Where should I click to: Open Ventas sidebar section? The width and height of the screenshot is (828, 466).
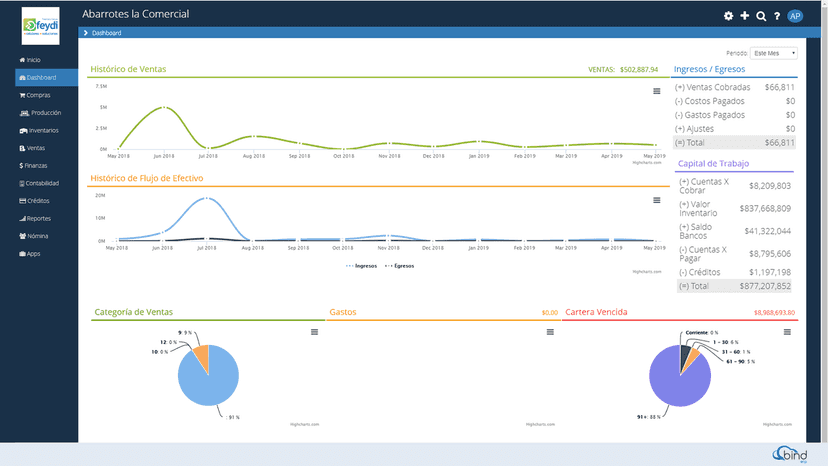(32, 148)
